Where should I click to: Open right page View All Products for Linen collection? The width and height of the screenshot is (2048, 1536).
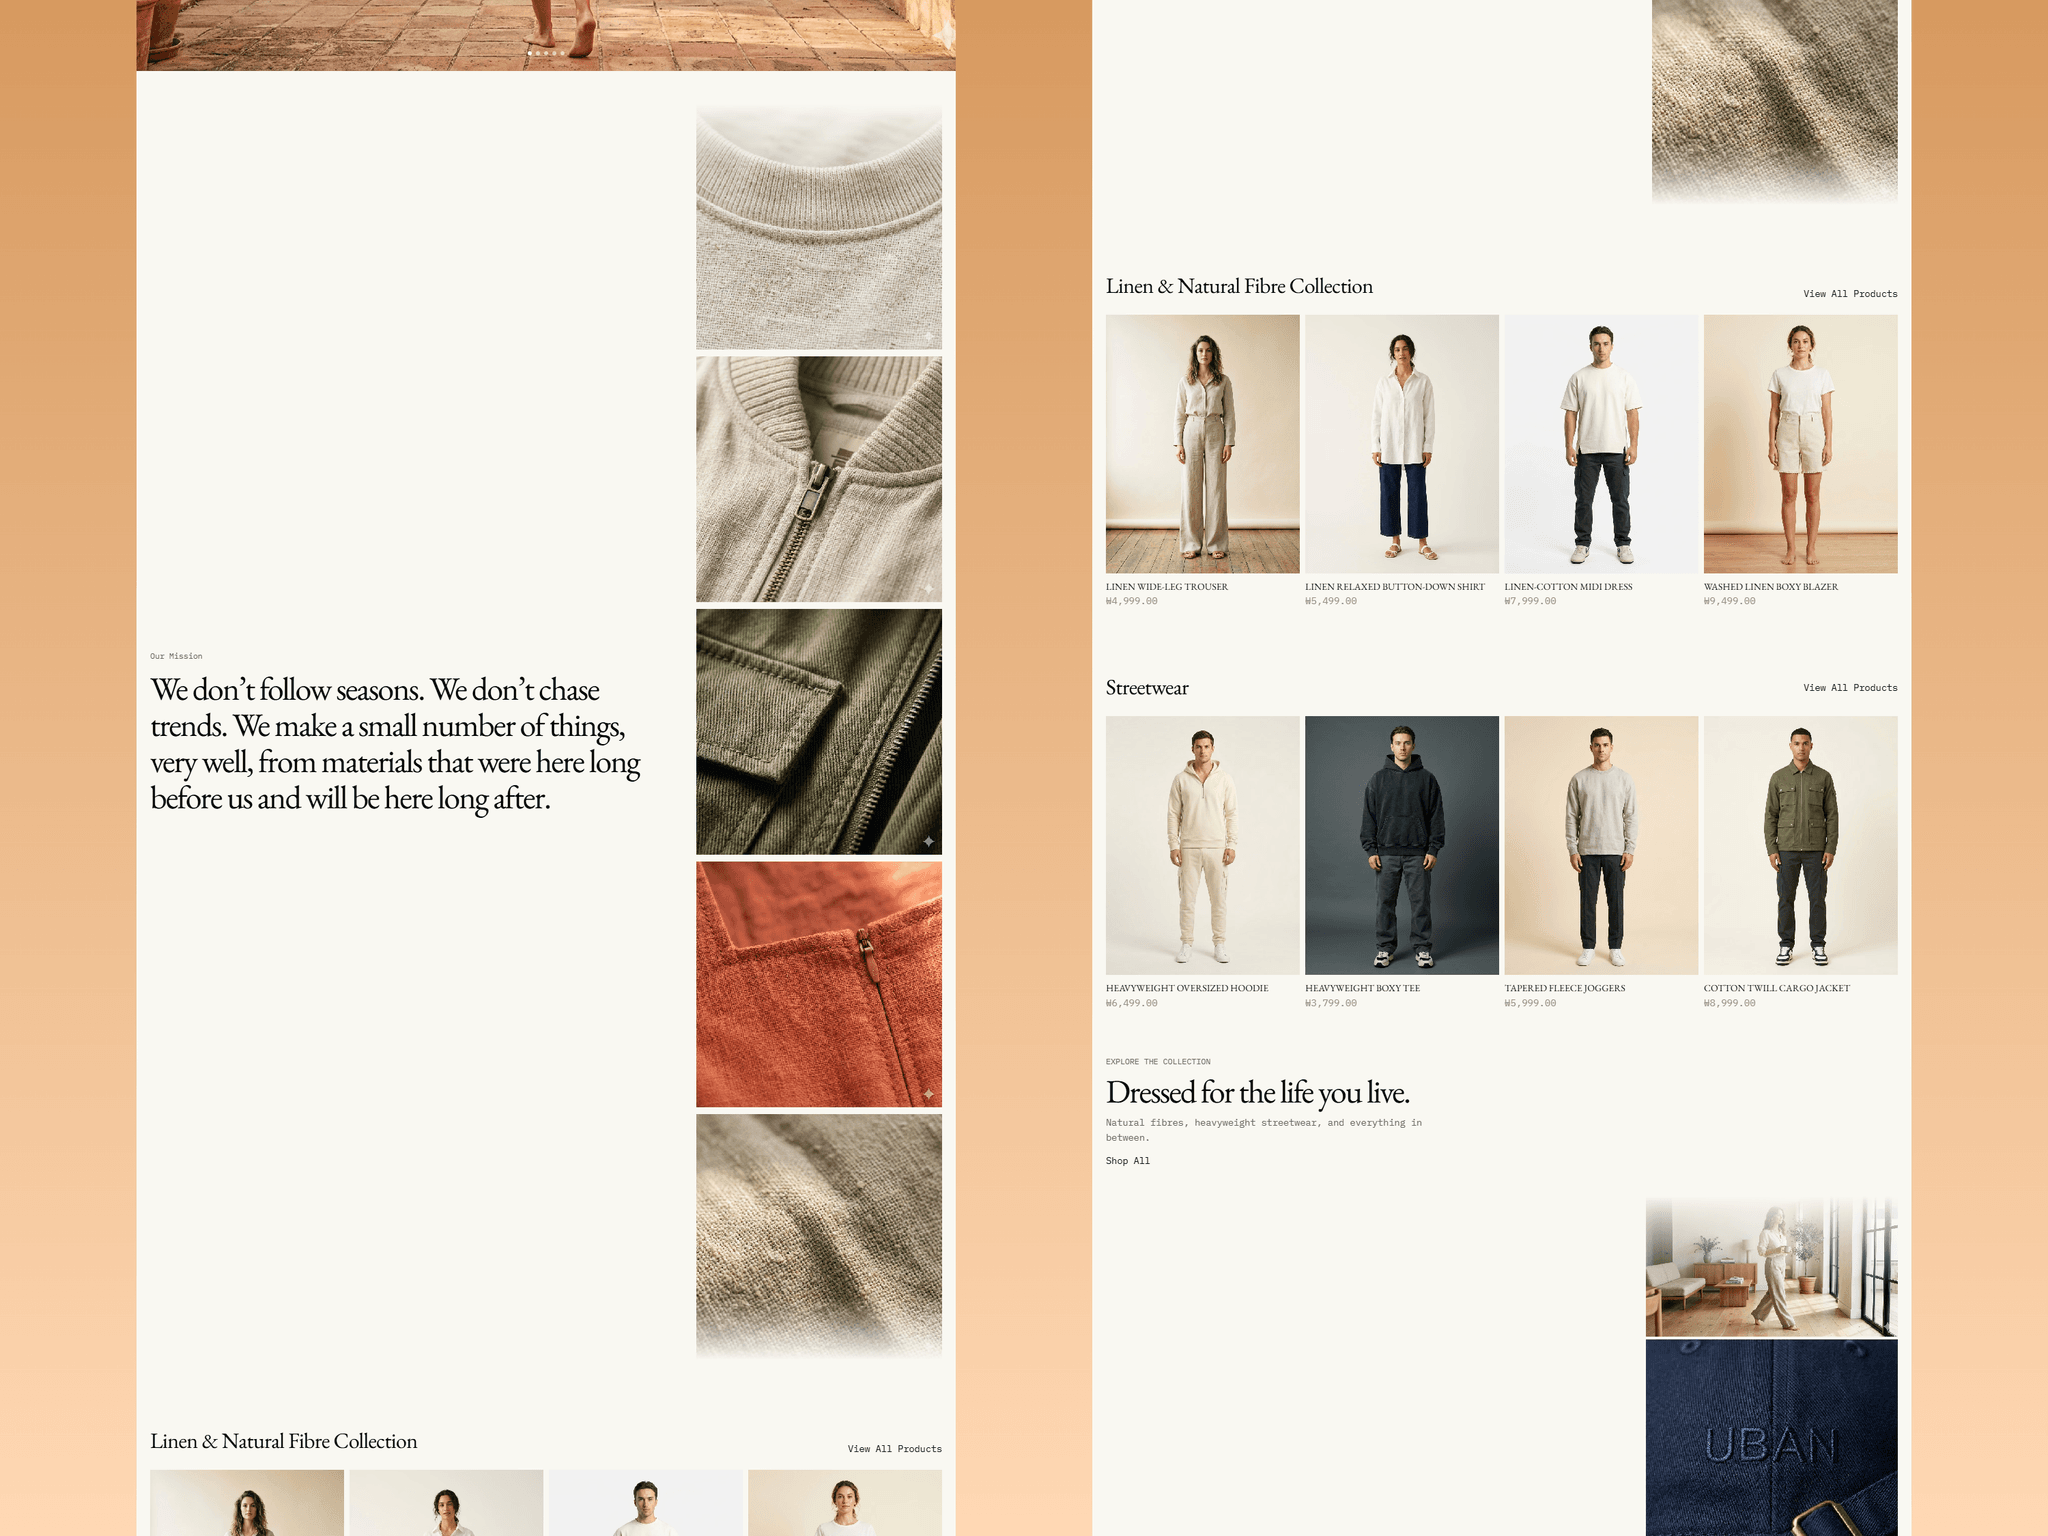tap(1850, 294)
